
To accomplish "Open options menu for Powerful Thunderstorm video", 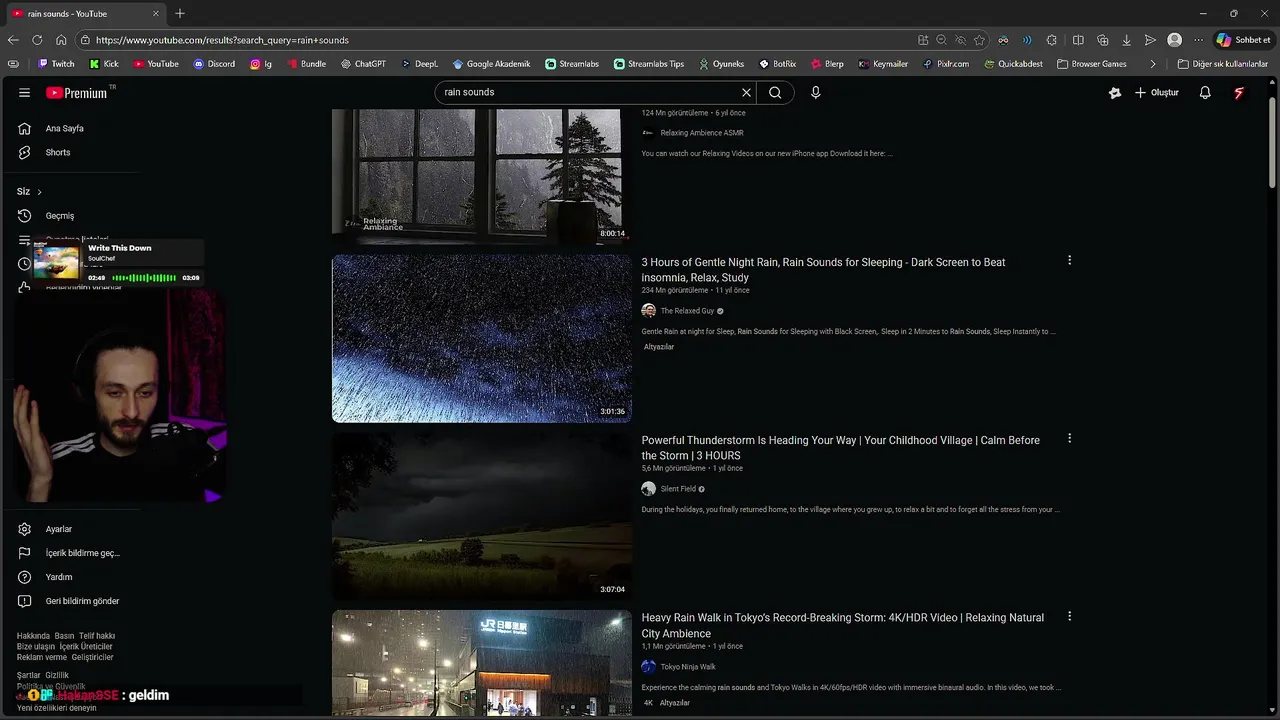I will click(x=1069, y=438).
